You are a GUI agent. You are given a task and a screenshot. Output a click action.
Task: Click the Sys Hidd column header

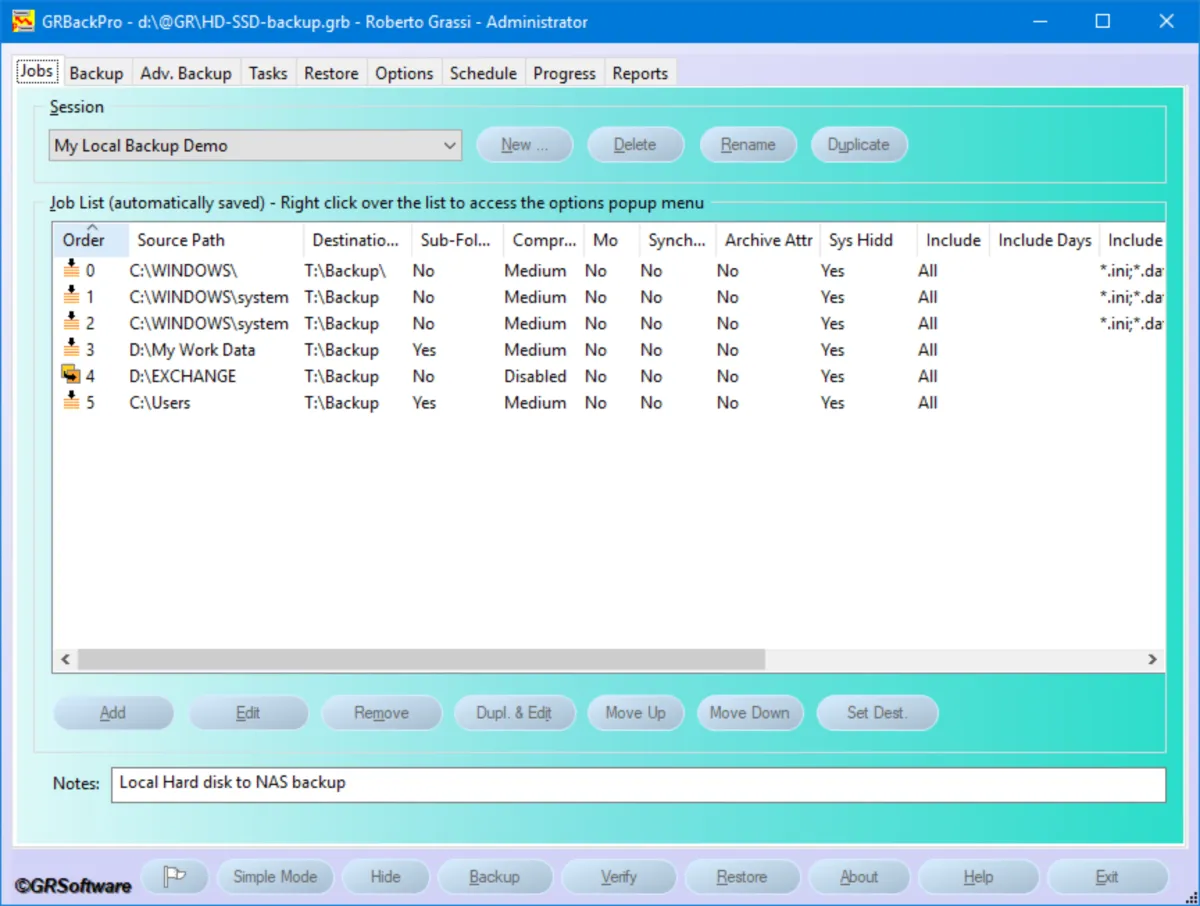tap(869, 240)
